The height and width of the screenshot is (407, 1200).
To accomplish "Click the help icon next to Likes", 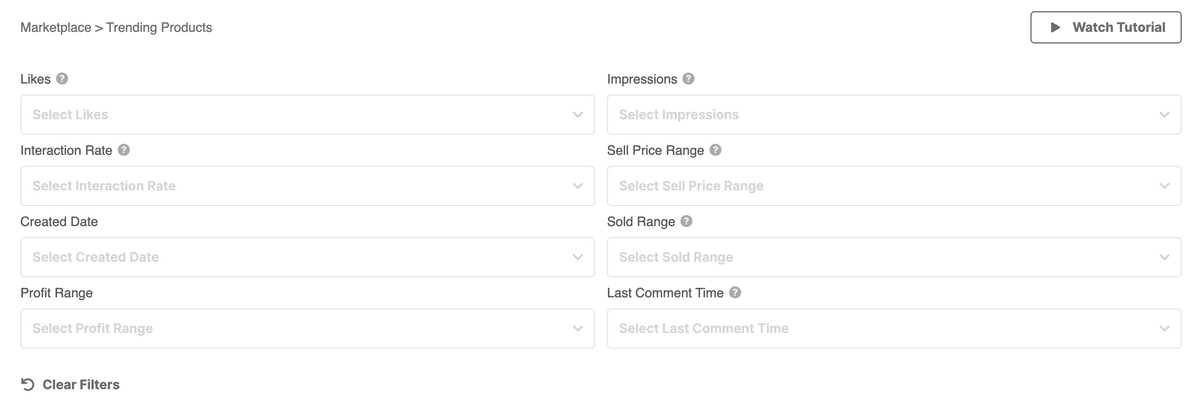I will click(x=63, y=79).
